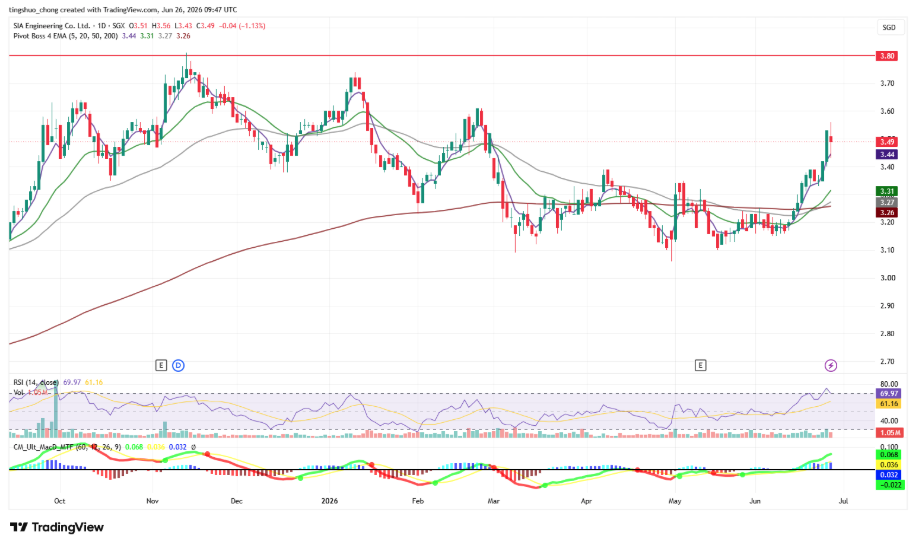Screen dimensions: 914x543
Task: Select the red 3.80 horizontal line price label
Action: (887, 56)
